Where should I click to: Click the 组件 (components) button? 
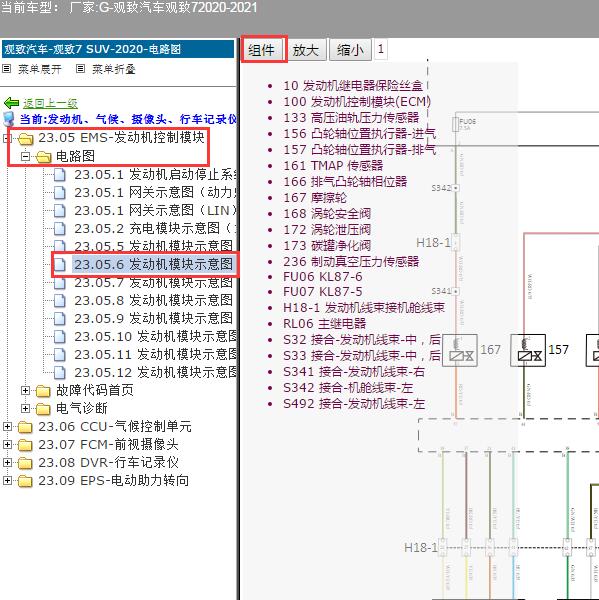click(x=264, y=50)
